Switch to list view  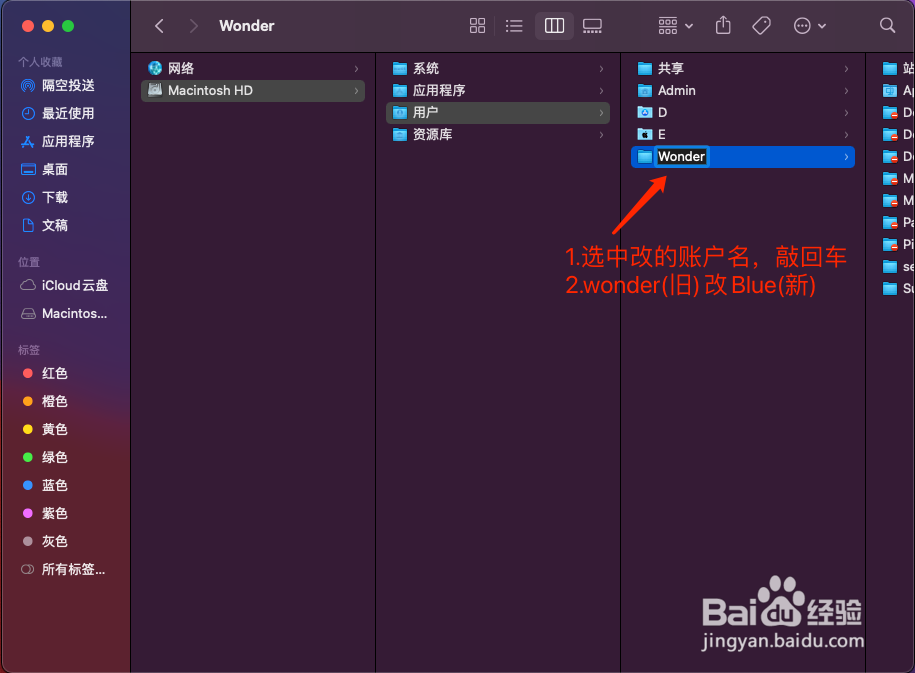pos(514,25)
